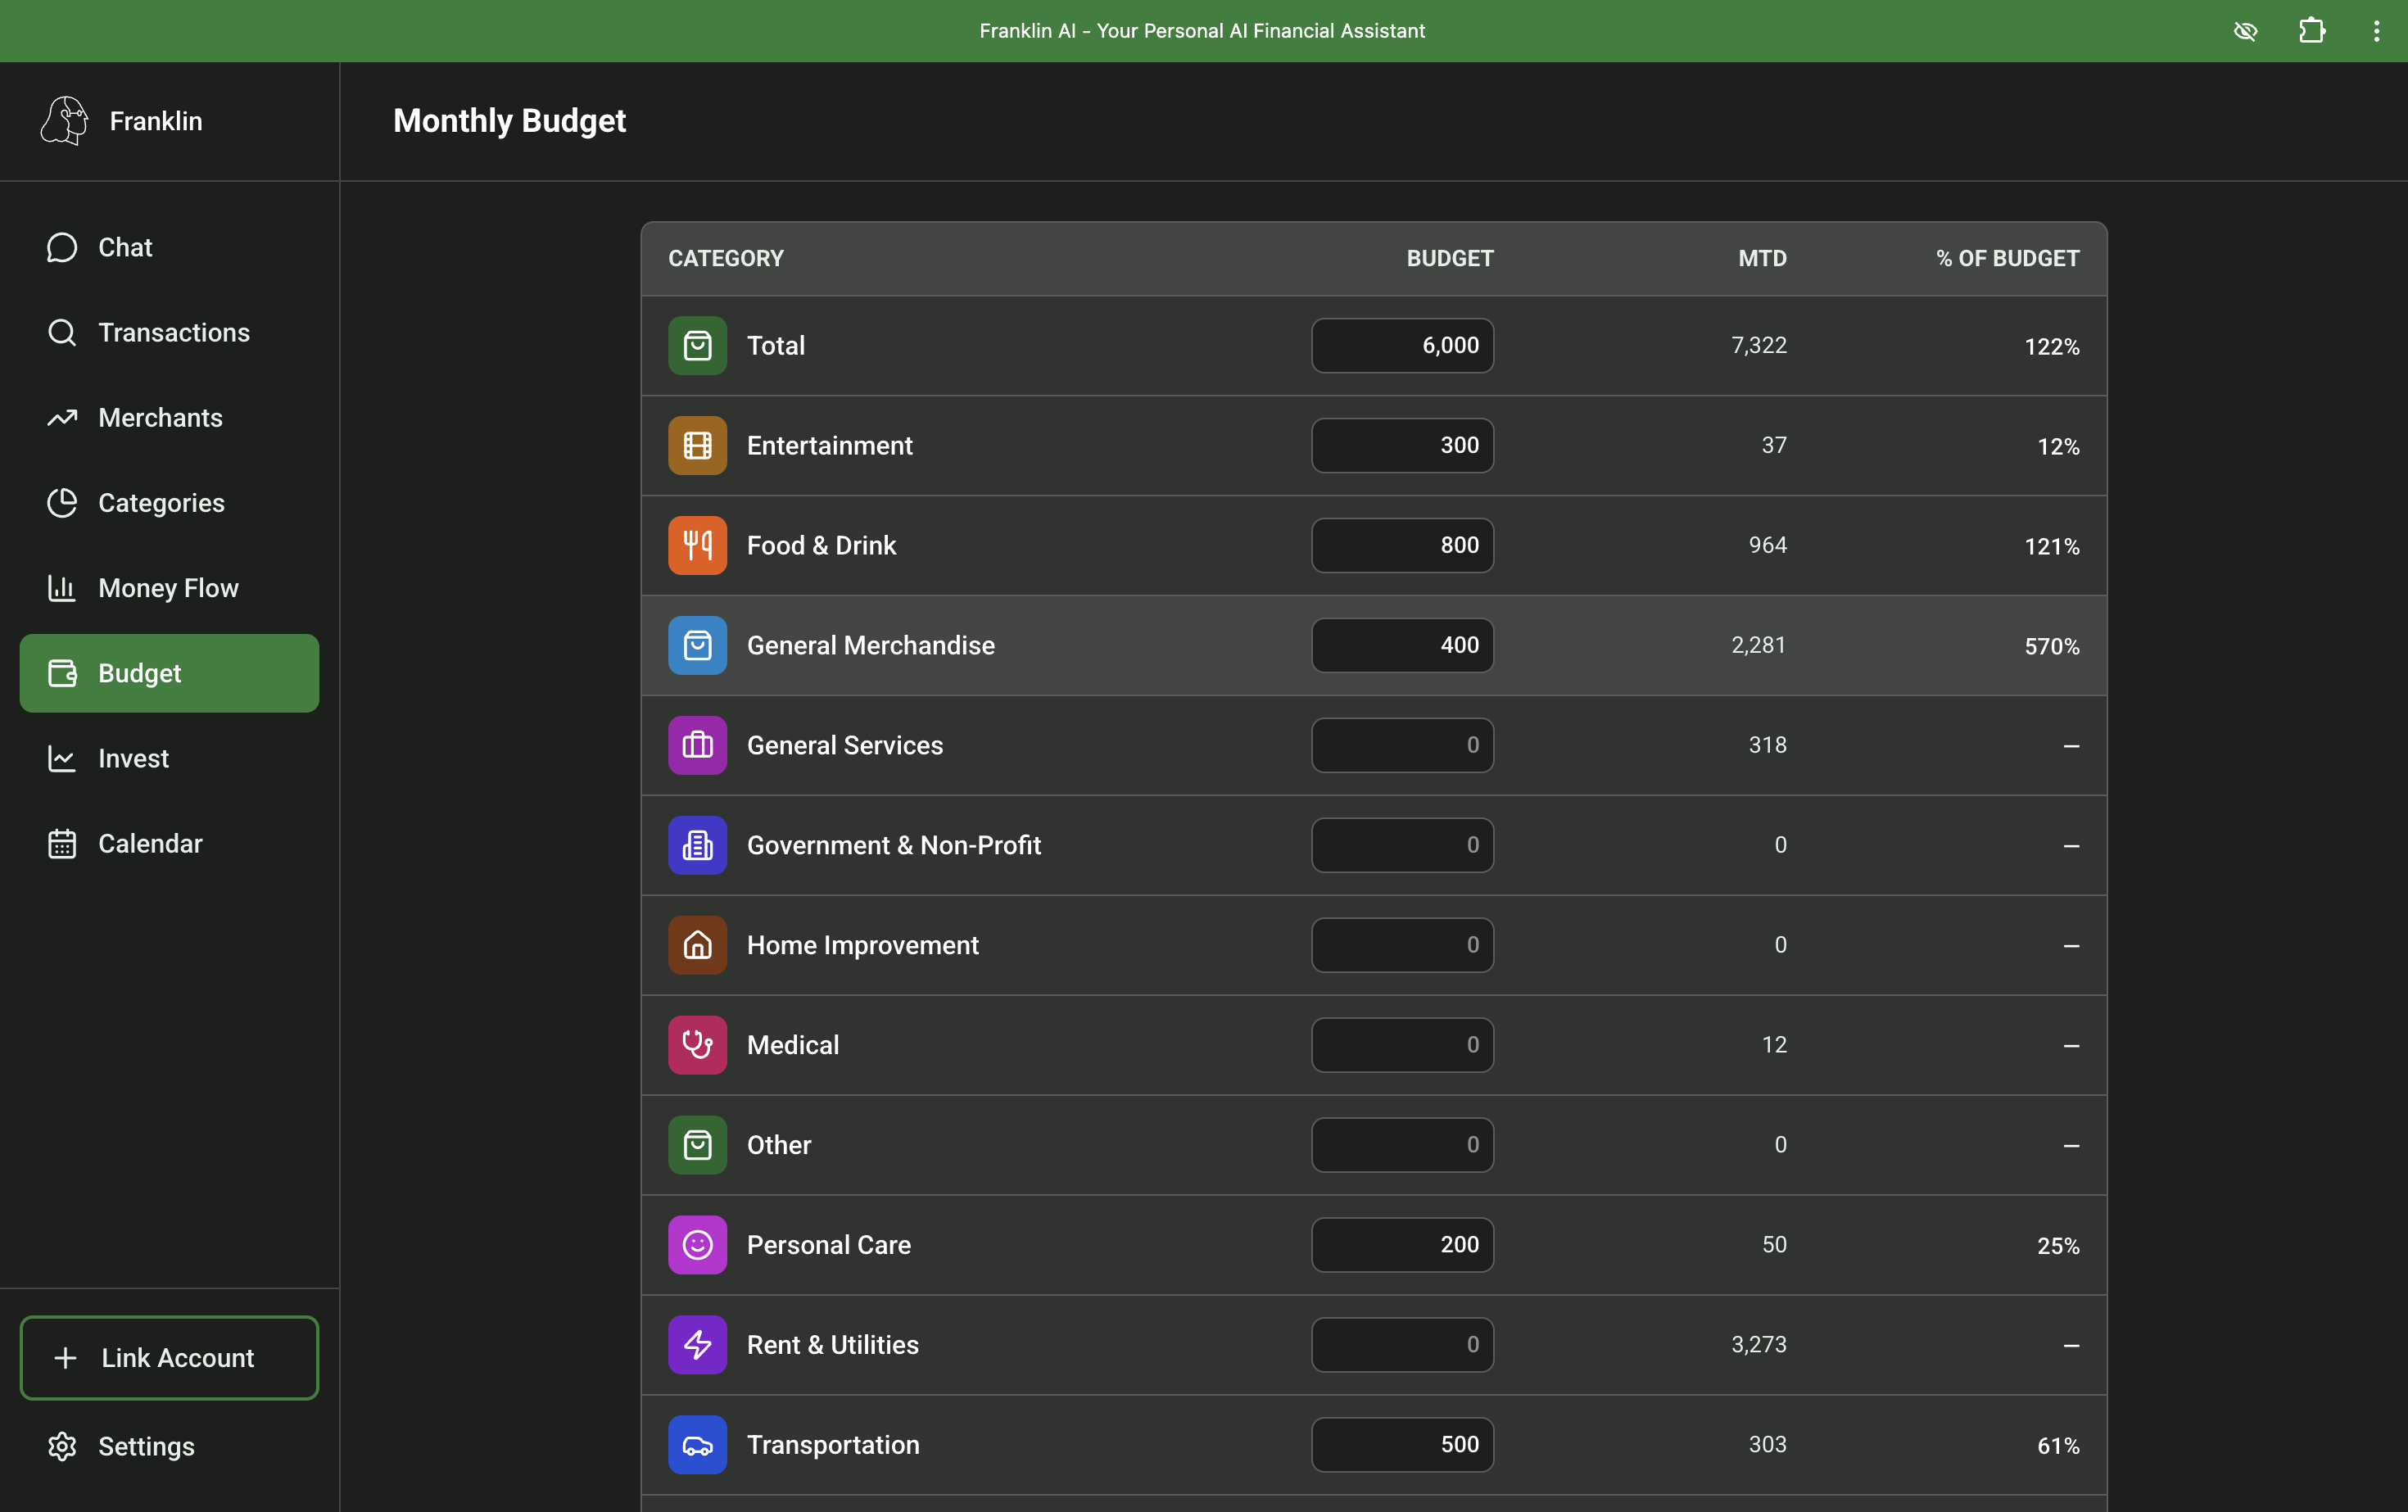Screen dimensions: 2408x1512
Task: Click the 570% General Merchandise percentage
Action: click(x=2052, y=646)
